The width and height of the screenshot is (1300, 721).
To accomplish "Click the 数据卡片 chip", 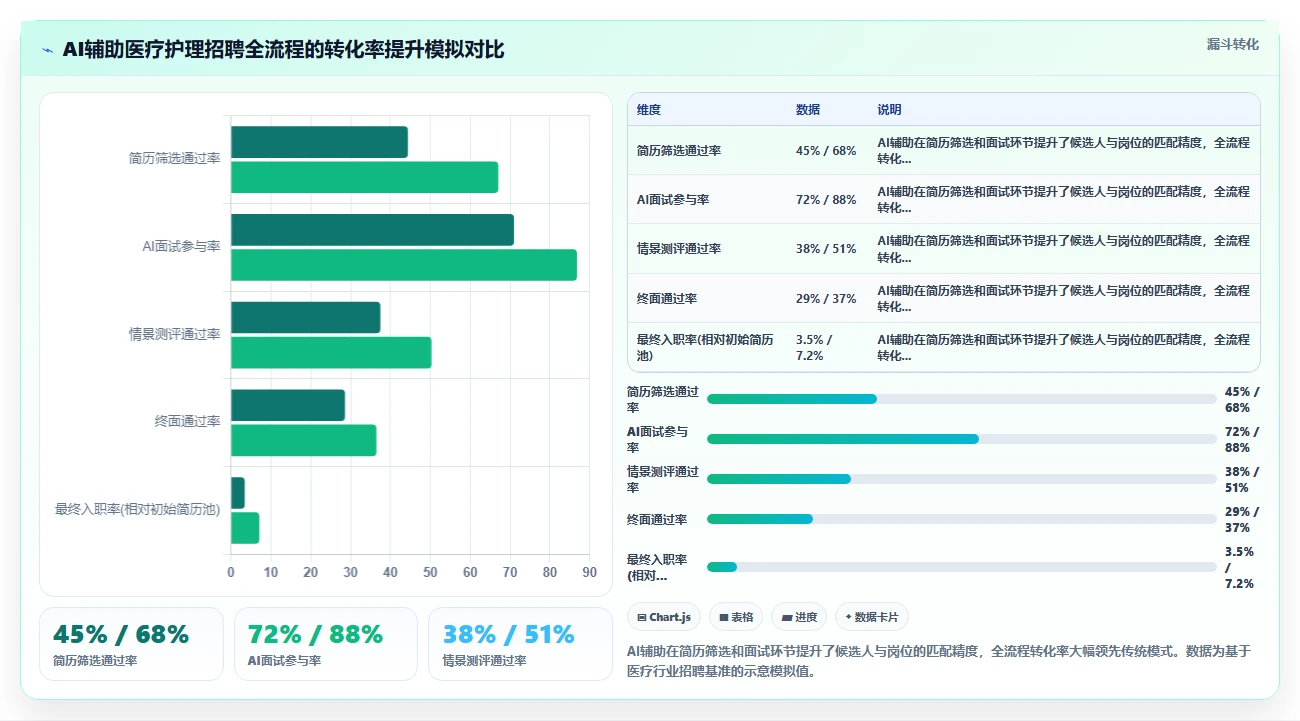I will click(871, 617).
